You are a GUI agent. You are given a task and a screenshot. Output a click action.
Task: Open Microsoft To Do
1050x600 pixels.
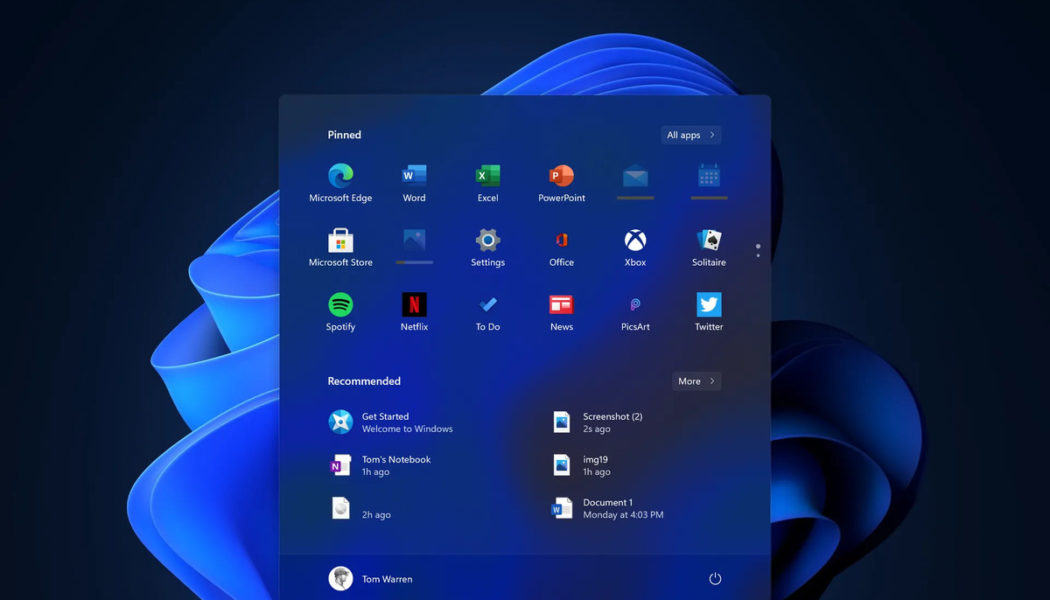[x=487, y=310]
